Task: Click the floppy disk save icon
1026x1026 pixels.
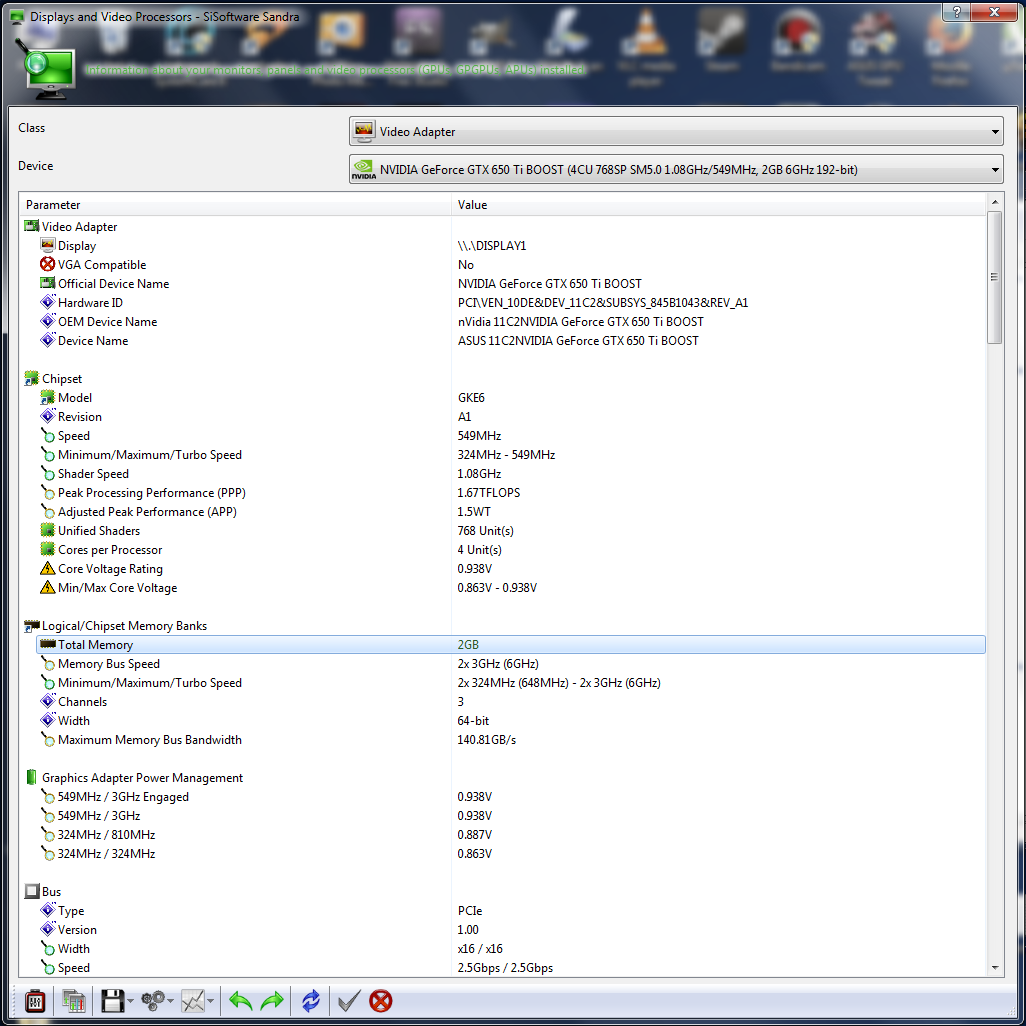Action: (x=111, y=1000)
